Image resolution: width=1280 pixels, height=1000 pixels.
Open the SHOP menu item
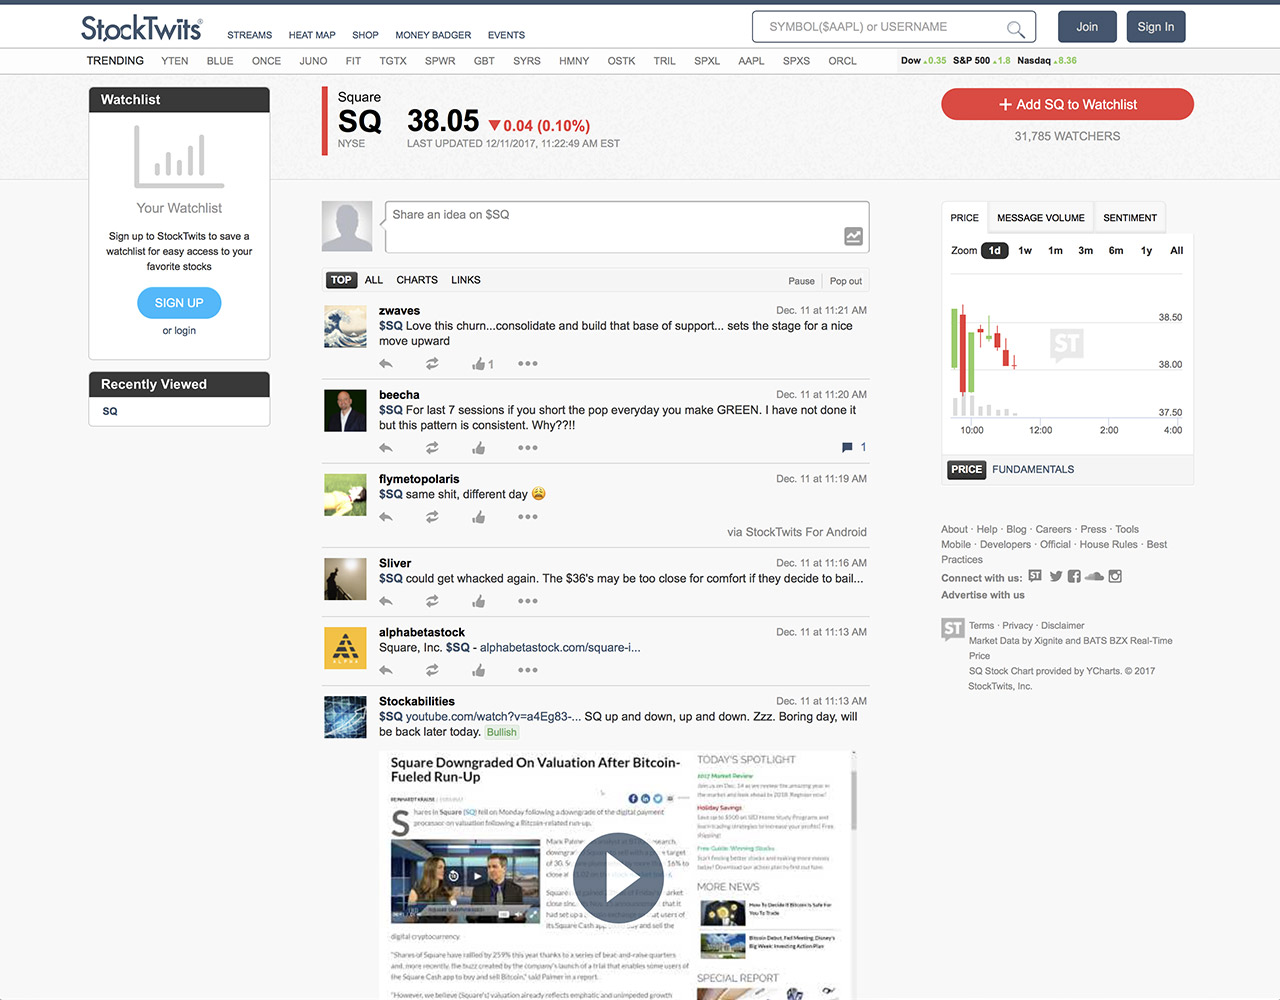click(x=365, y=35)
